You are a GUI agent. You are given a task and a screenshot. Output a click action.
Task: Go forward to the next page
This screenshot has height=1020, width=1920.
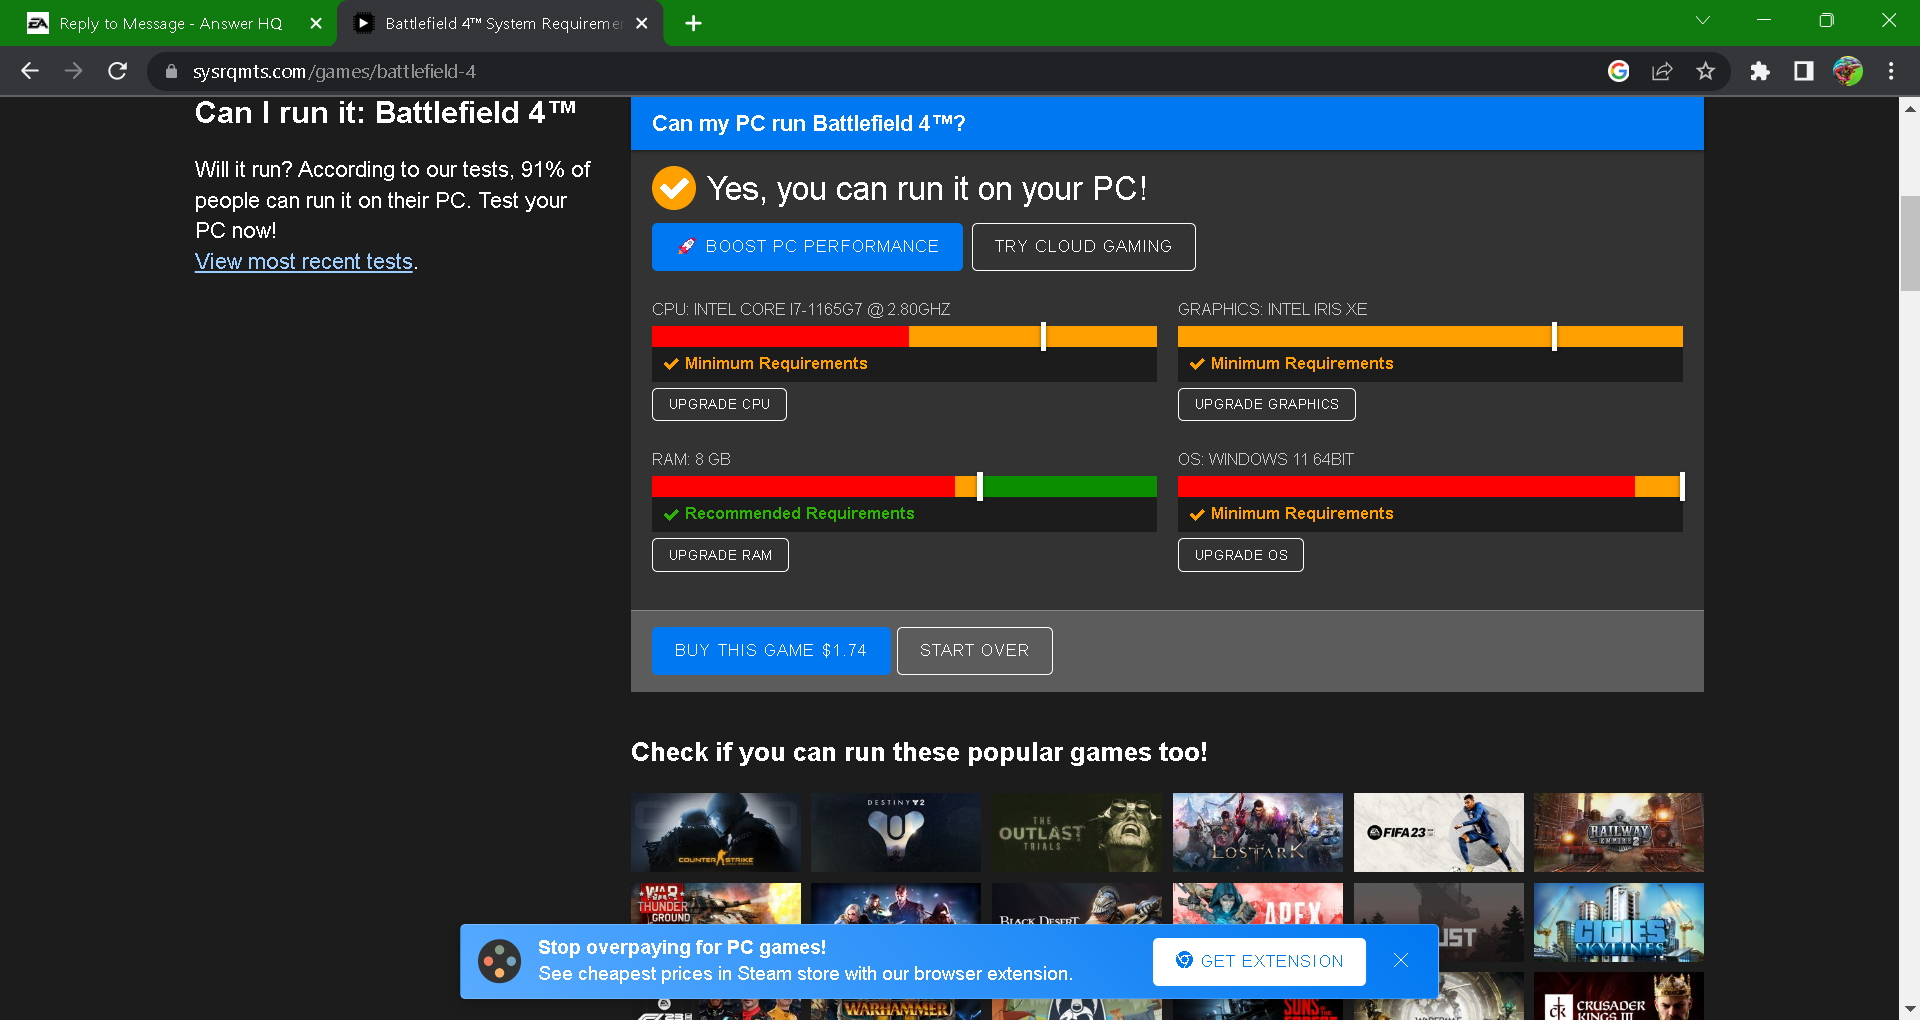(74, 71)
